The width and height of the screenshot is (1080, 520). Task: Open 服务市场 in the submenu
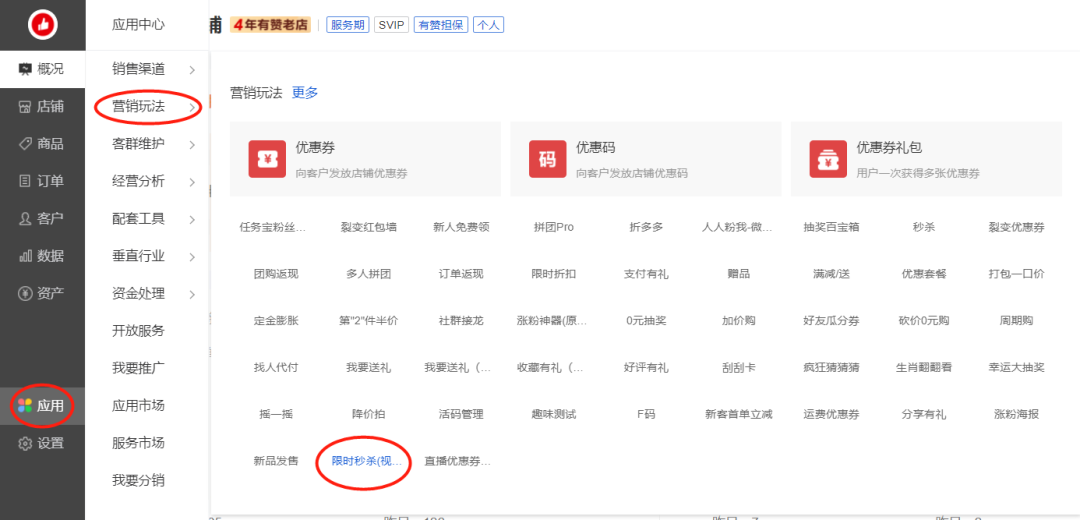[x=138, y=443]
